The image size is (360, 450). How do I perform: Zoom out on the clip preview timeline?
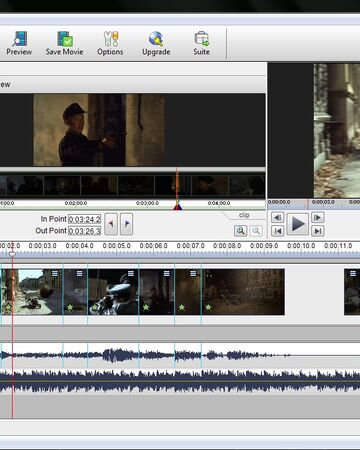tap(256, 230)
